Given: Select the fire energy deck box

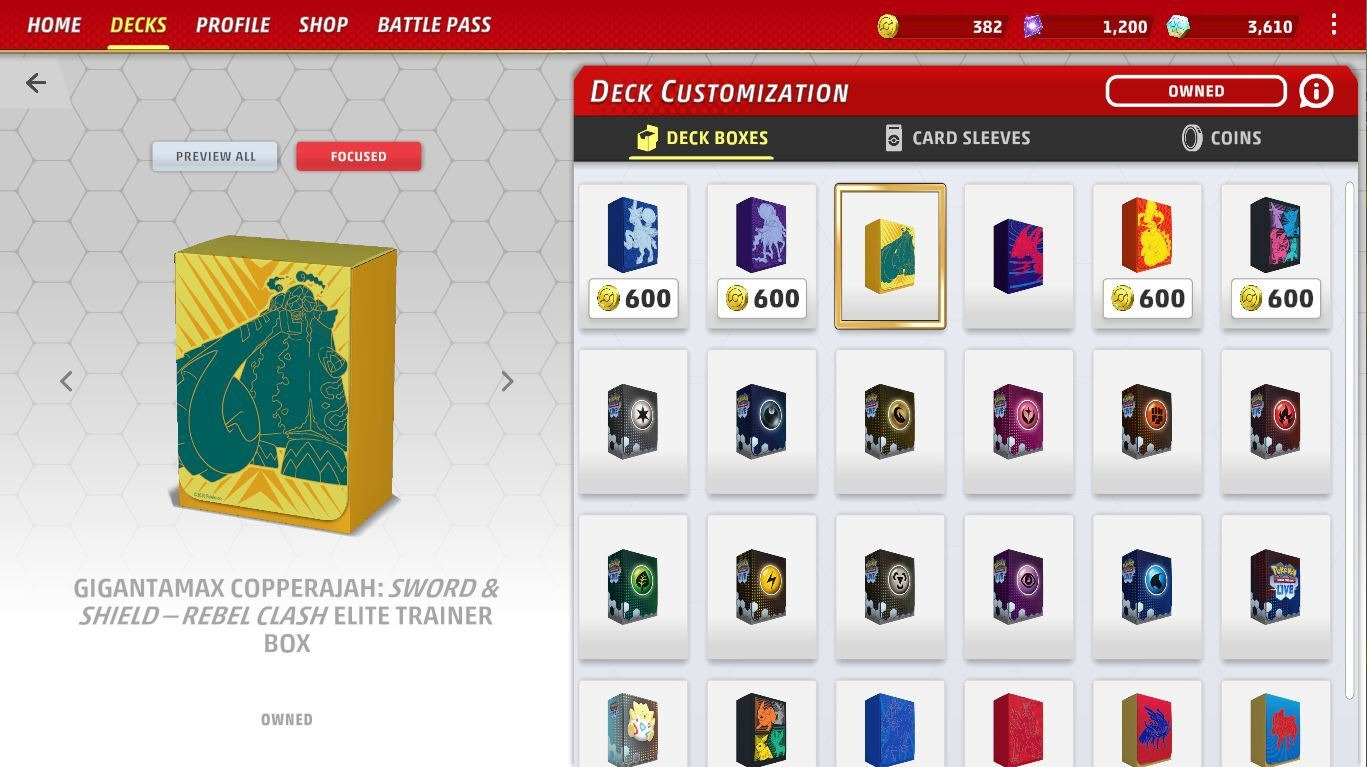Looking at the screenshot, I should [1276, 421].
